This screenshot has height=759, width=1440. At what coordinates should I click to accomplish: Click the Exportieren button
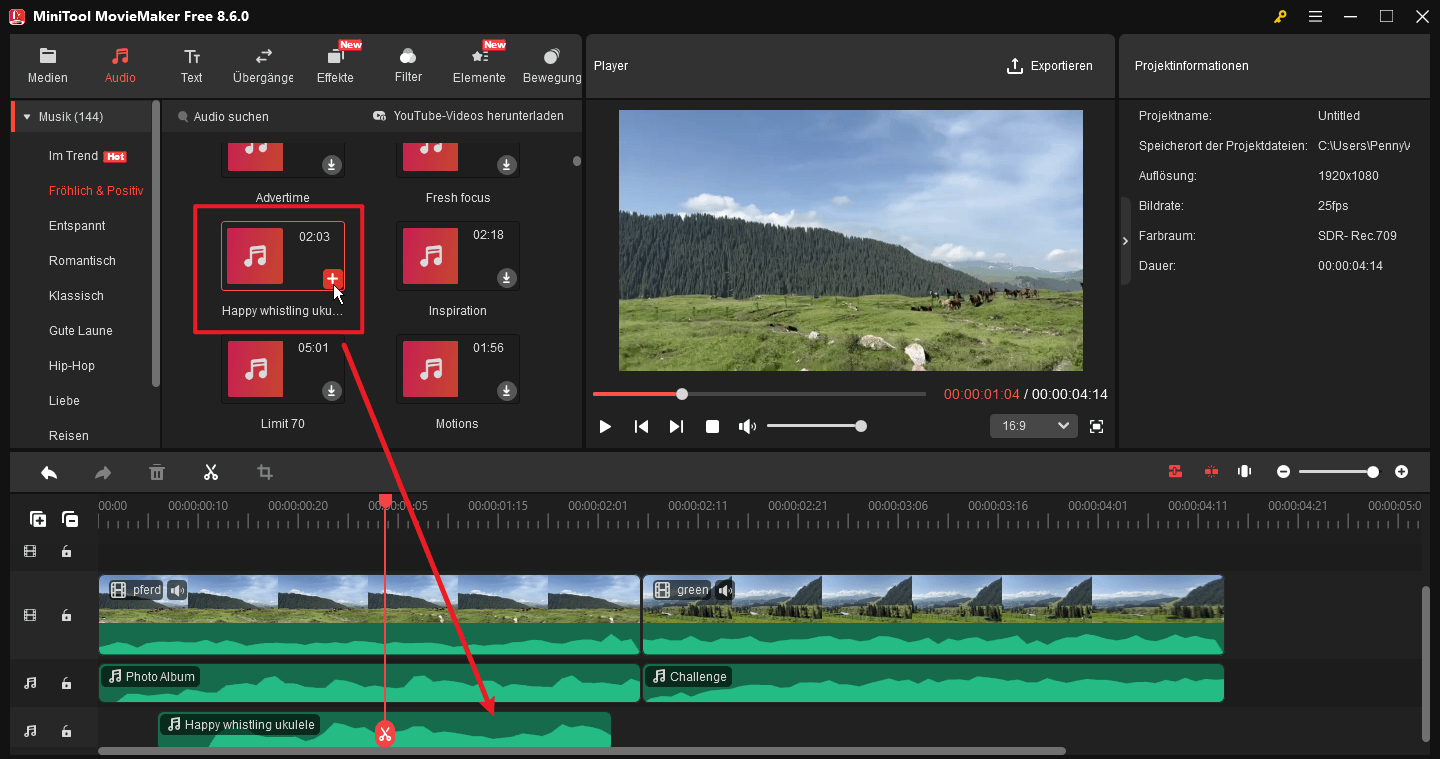coord(1050,66)
